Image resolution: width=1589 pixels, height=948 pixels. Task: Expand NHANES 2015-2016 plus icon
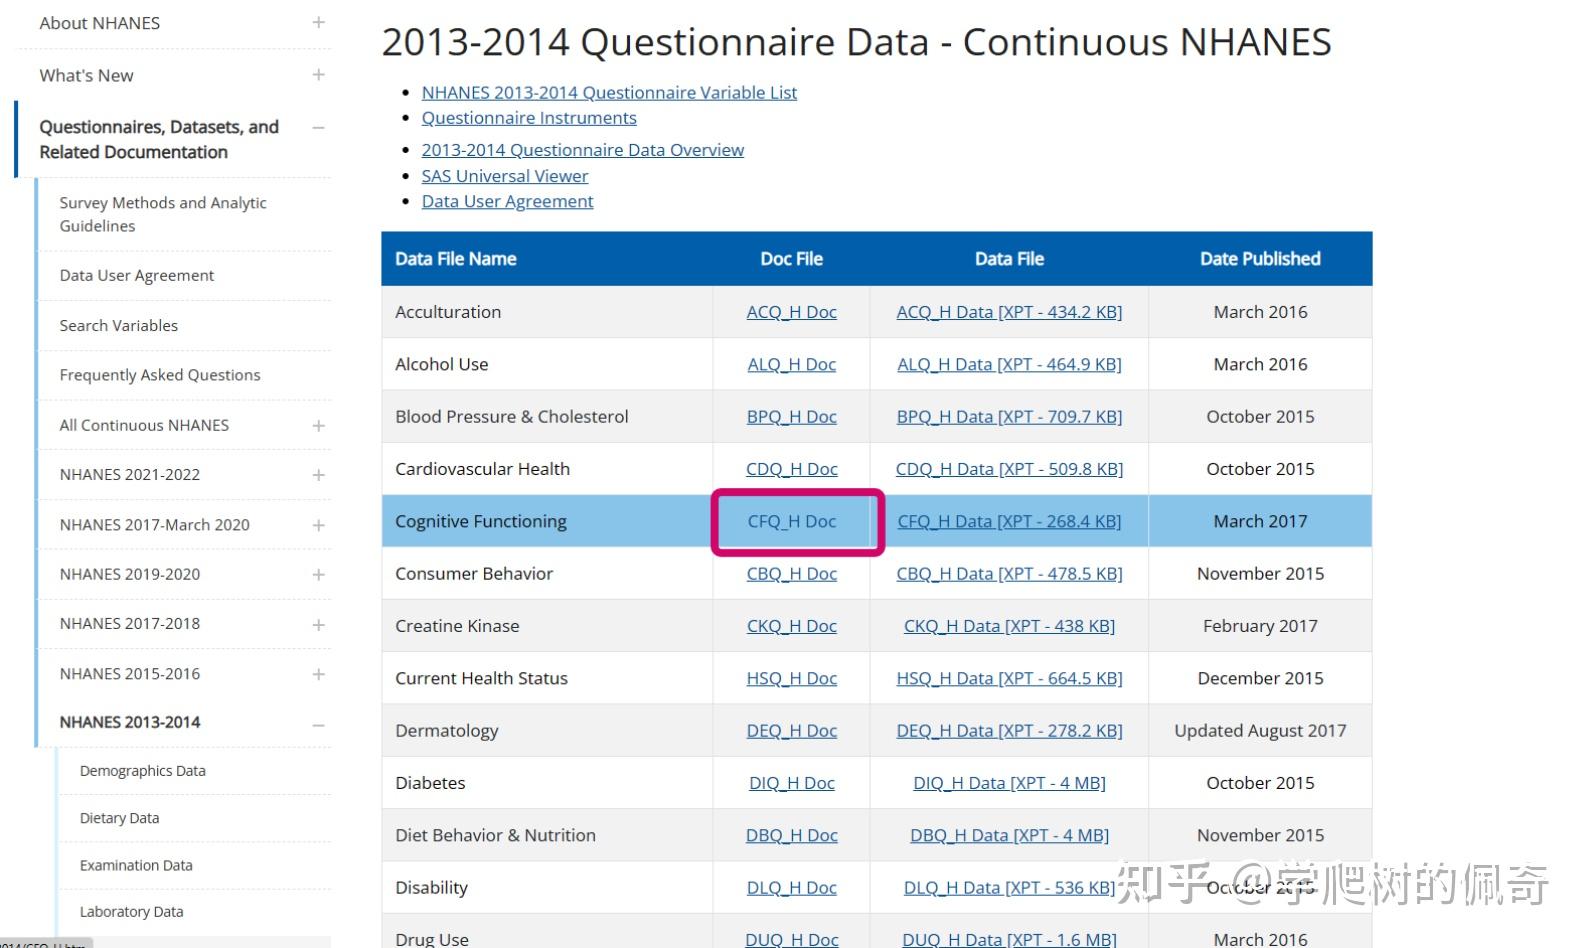pos(318,674)
